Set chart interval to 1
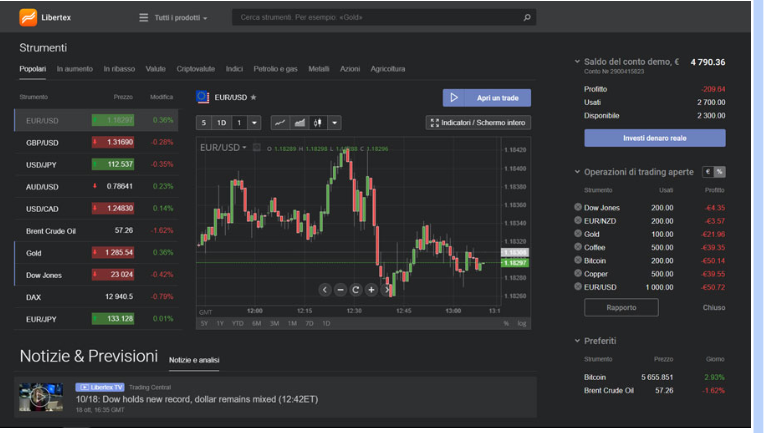 pos(239,123)
